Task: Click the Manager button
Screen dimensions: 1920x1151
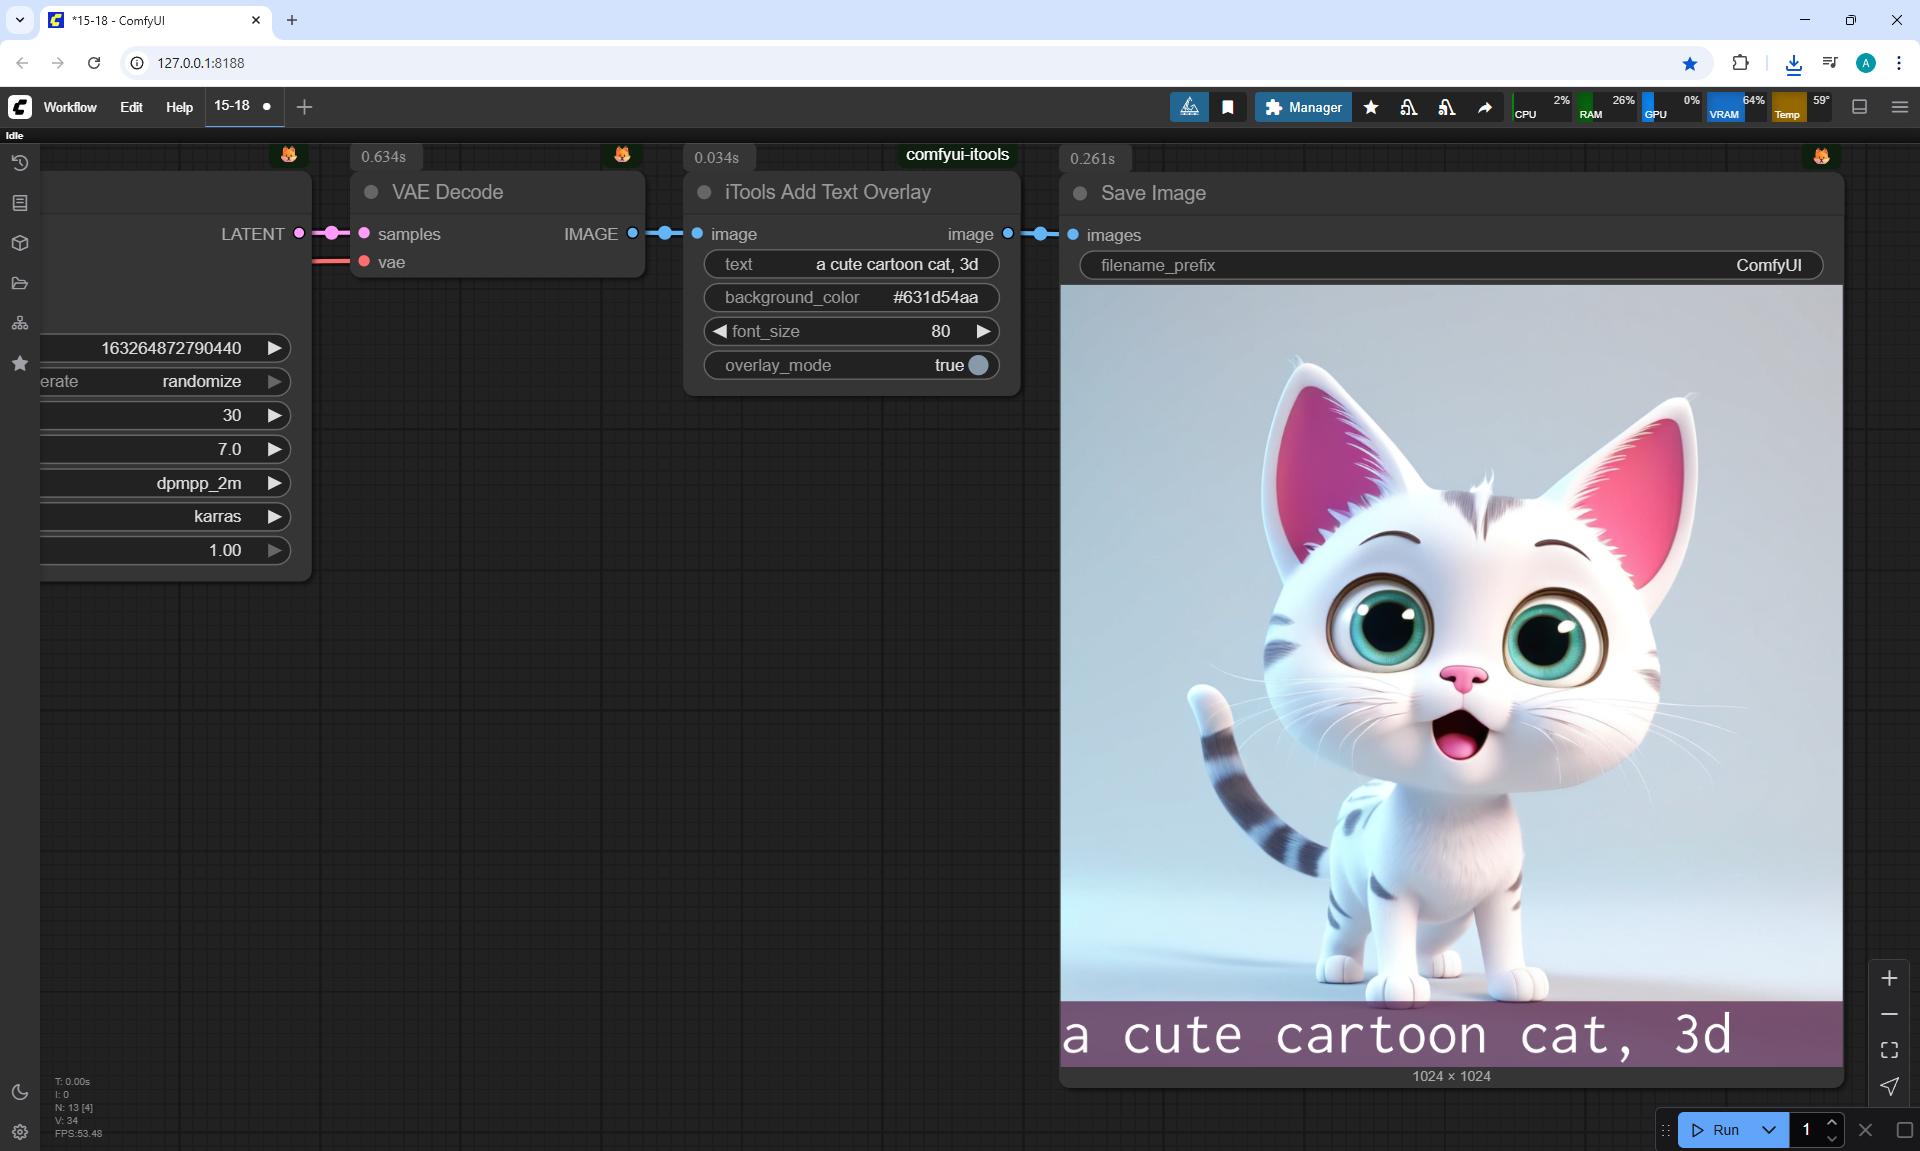Action: point(1303,107)
